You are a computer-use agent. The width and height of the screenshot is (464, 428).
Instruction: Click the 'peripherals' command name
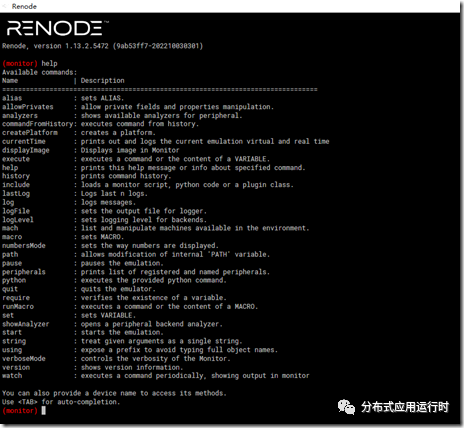(24, 272)
